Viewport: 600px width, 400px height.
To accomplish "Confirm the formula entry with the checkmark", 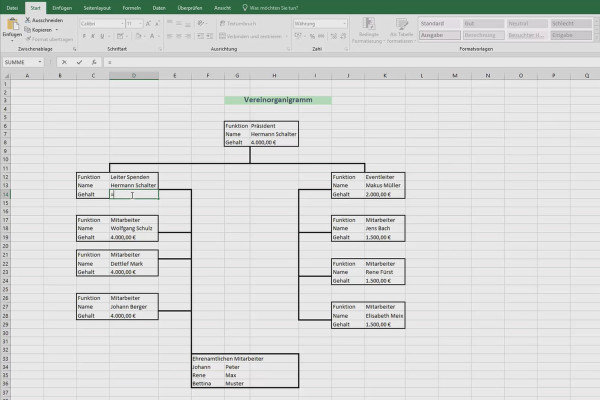I will pyautogui.click(x=79, y=62).
